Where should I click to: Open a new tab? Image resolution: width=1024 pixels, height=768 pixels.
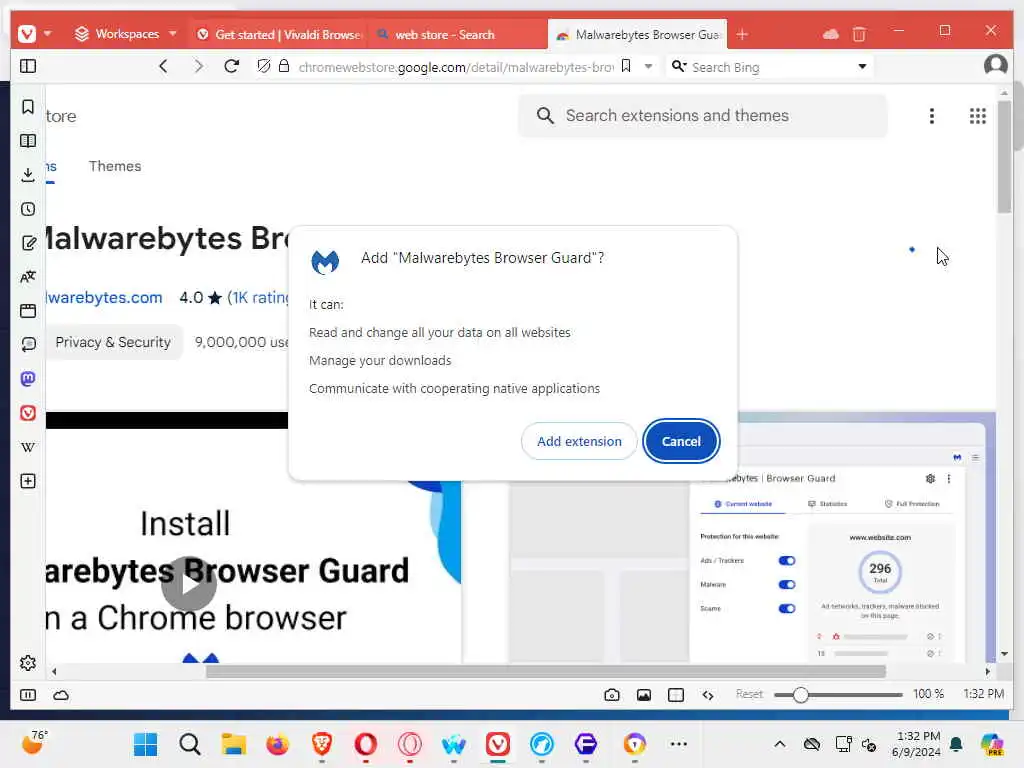click(742, 34)
